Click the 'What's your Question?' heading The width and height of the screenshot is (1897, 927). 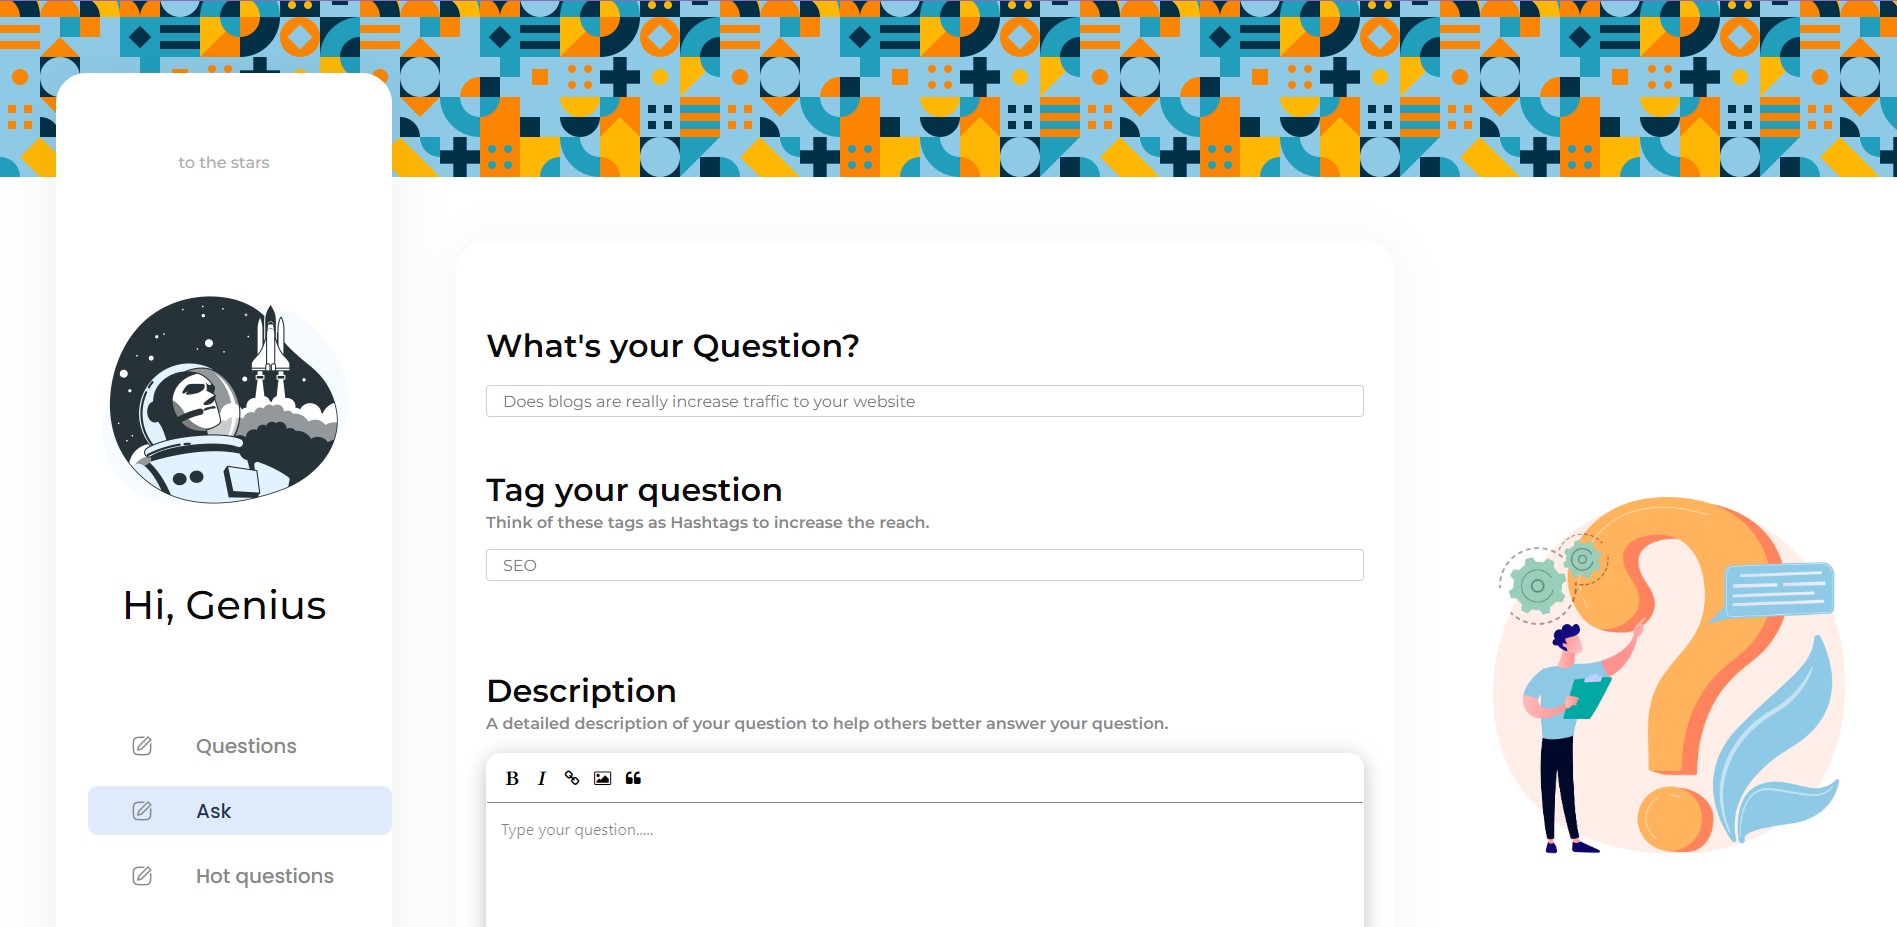pyautogui.click(x=672, y=346)
